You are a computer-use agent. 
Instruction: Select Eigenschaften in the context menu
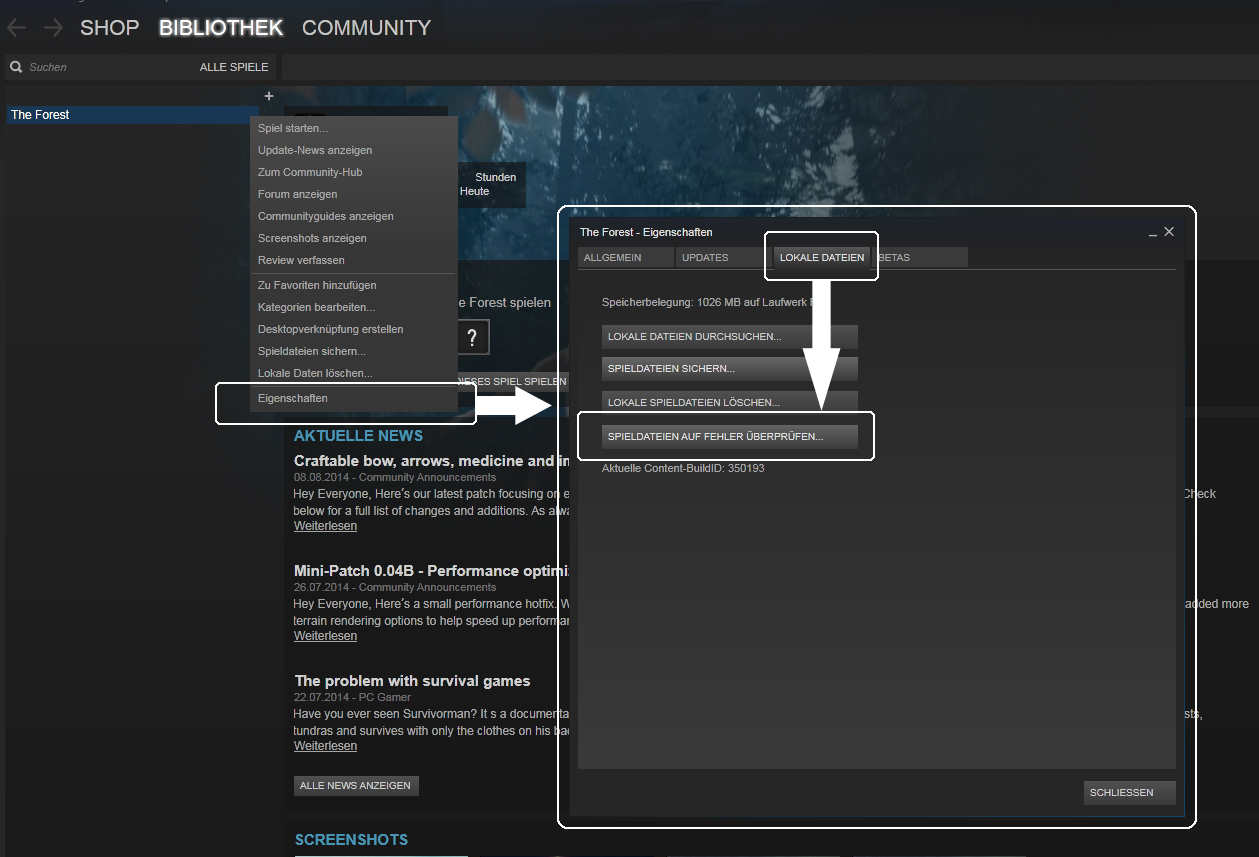click(293, 398)
